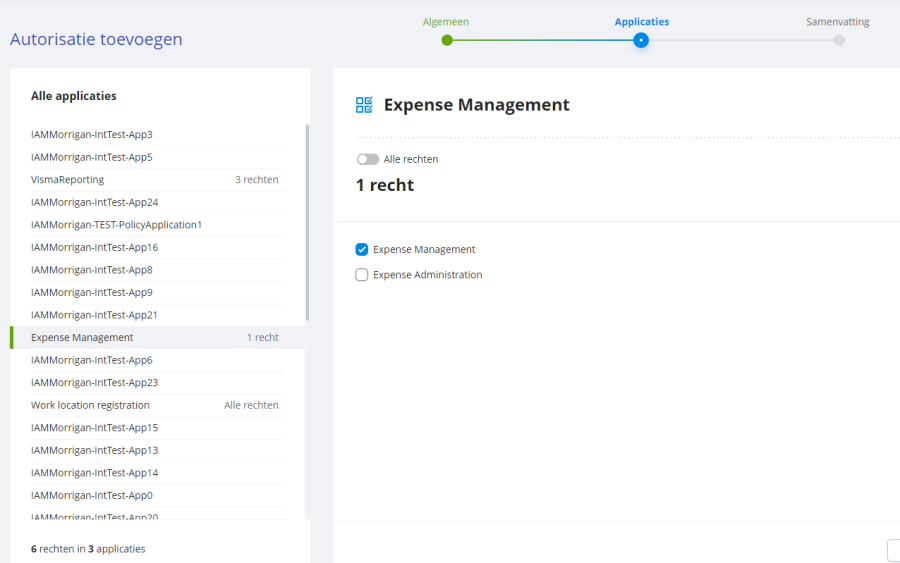Viewport: 900px width, 563px height.
Task: Click the grey Samenvatting step dot
Action: [839, 40]
